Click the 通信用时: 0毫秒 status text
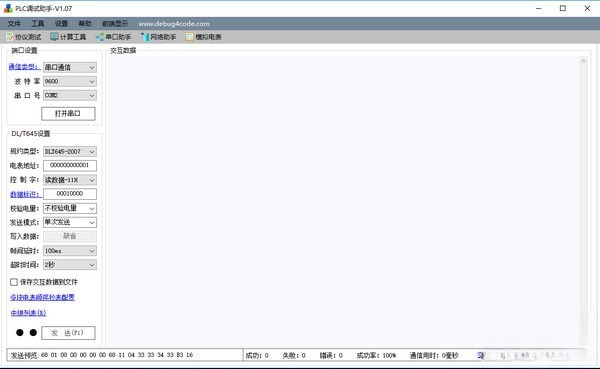600x369 pixels. click(x=434, y=356)
